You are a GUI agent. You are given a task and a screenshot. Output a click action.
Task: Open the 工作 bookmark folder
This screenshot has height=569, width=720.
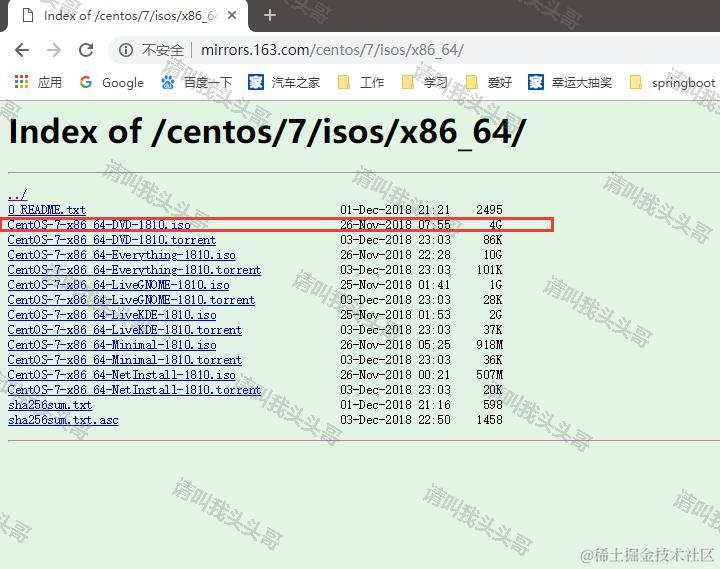pos(360,82)
